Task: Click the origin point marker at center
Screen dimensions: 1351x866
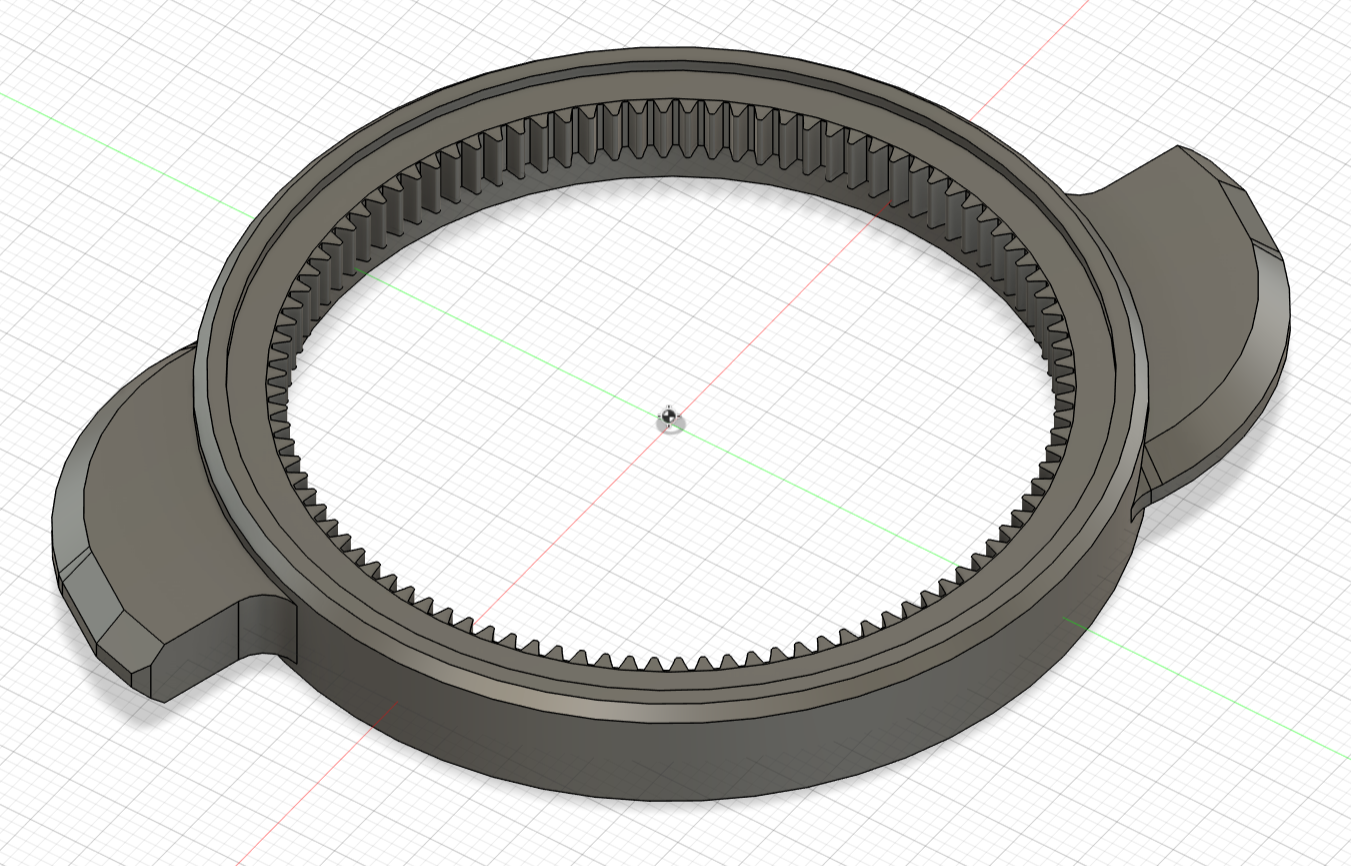Action: [669, 418]
